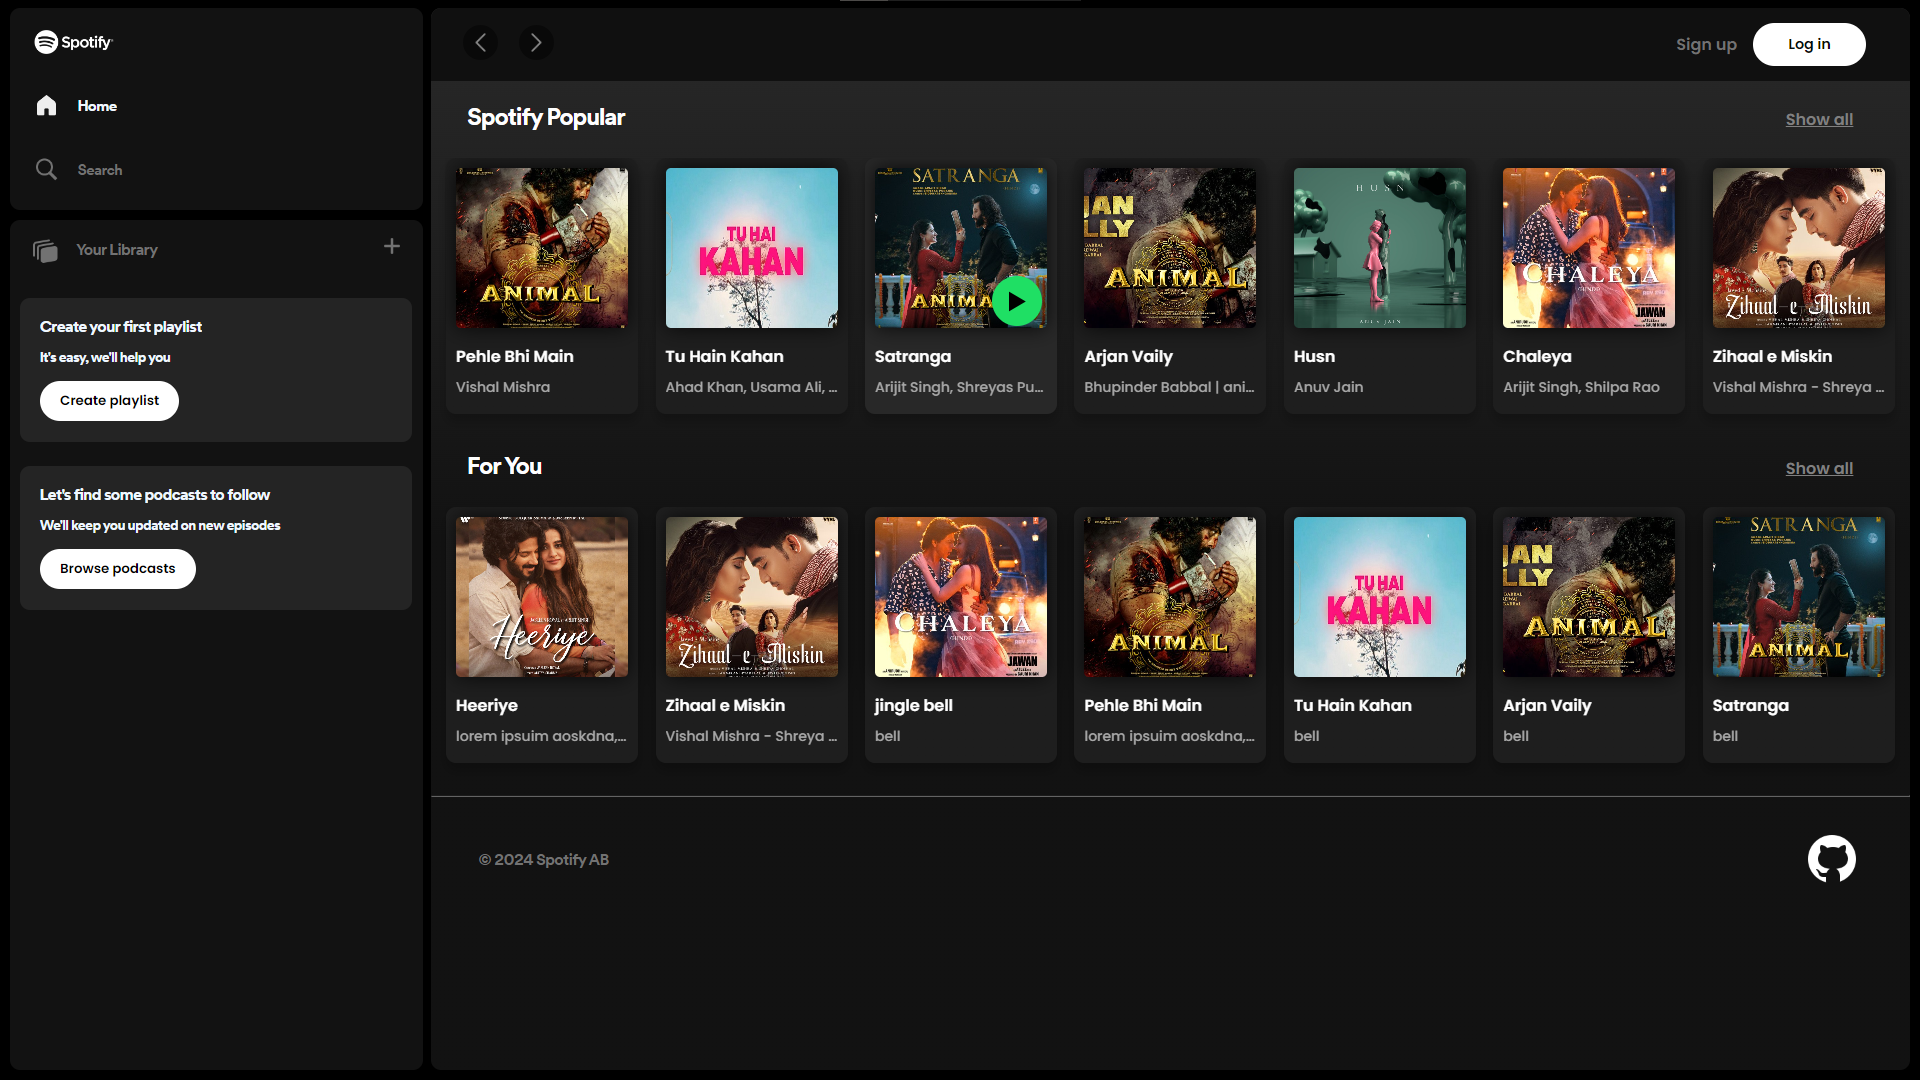Open the Heeriye cover in For You
The height and width of the screenshot is (1080, 1920).
point(542,597)
